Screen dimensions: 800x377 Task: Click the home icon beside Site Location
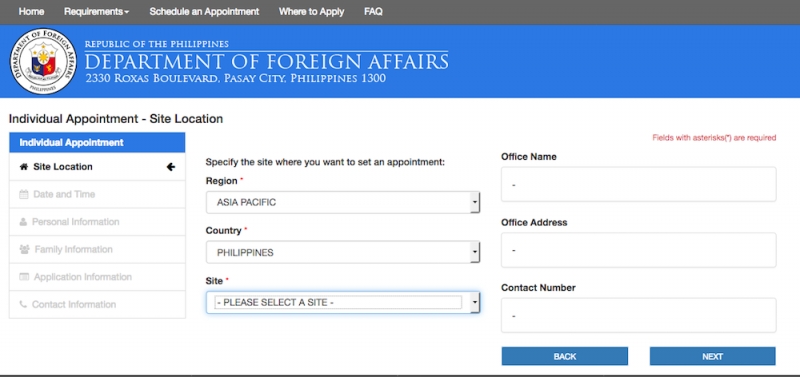pos(23,167)
